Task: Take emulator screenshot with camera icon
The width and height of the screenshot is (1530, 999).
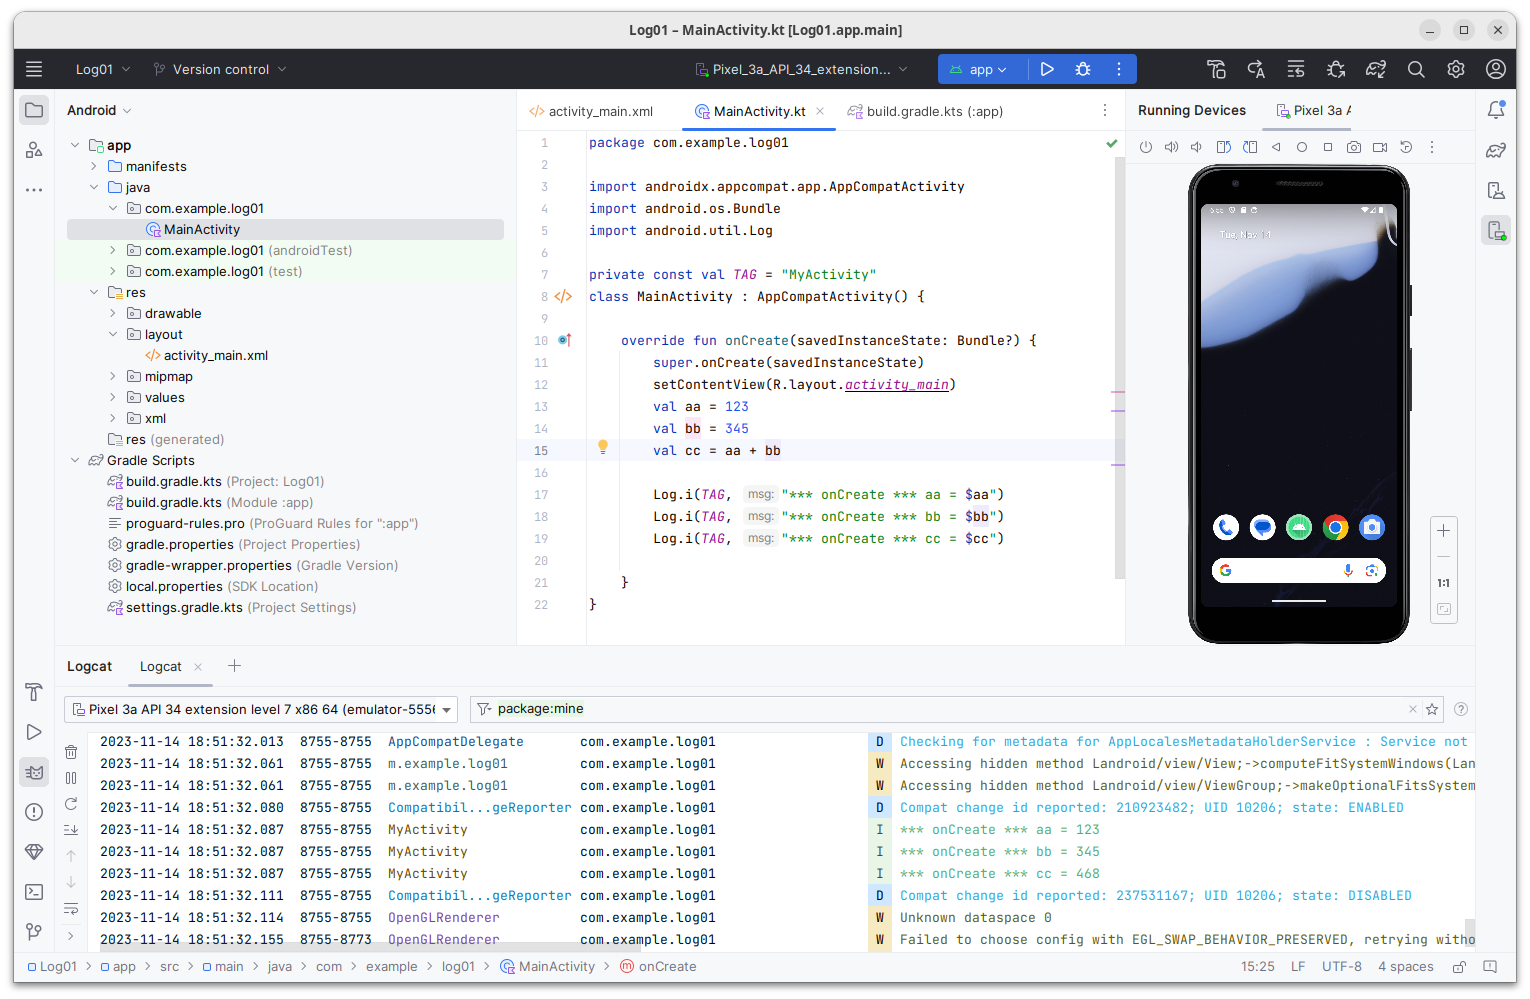Action: pyautogui.click(x=1354, y=147)
